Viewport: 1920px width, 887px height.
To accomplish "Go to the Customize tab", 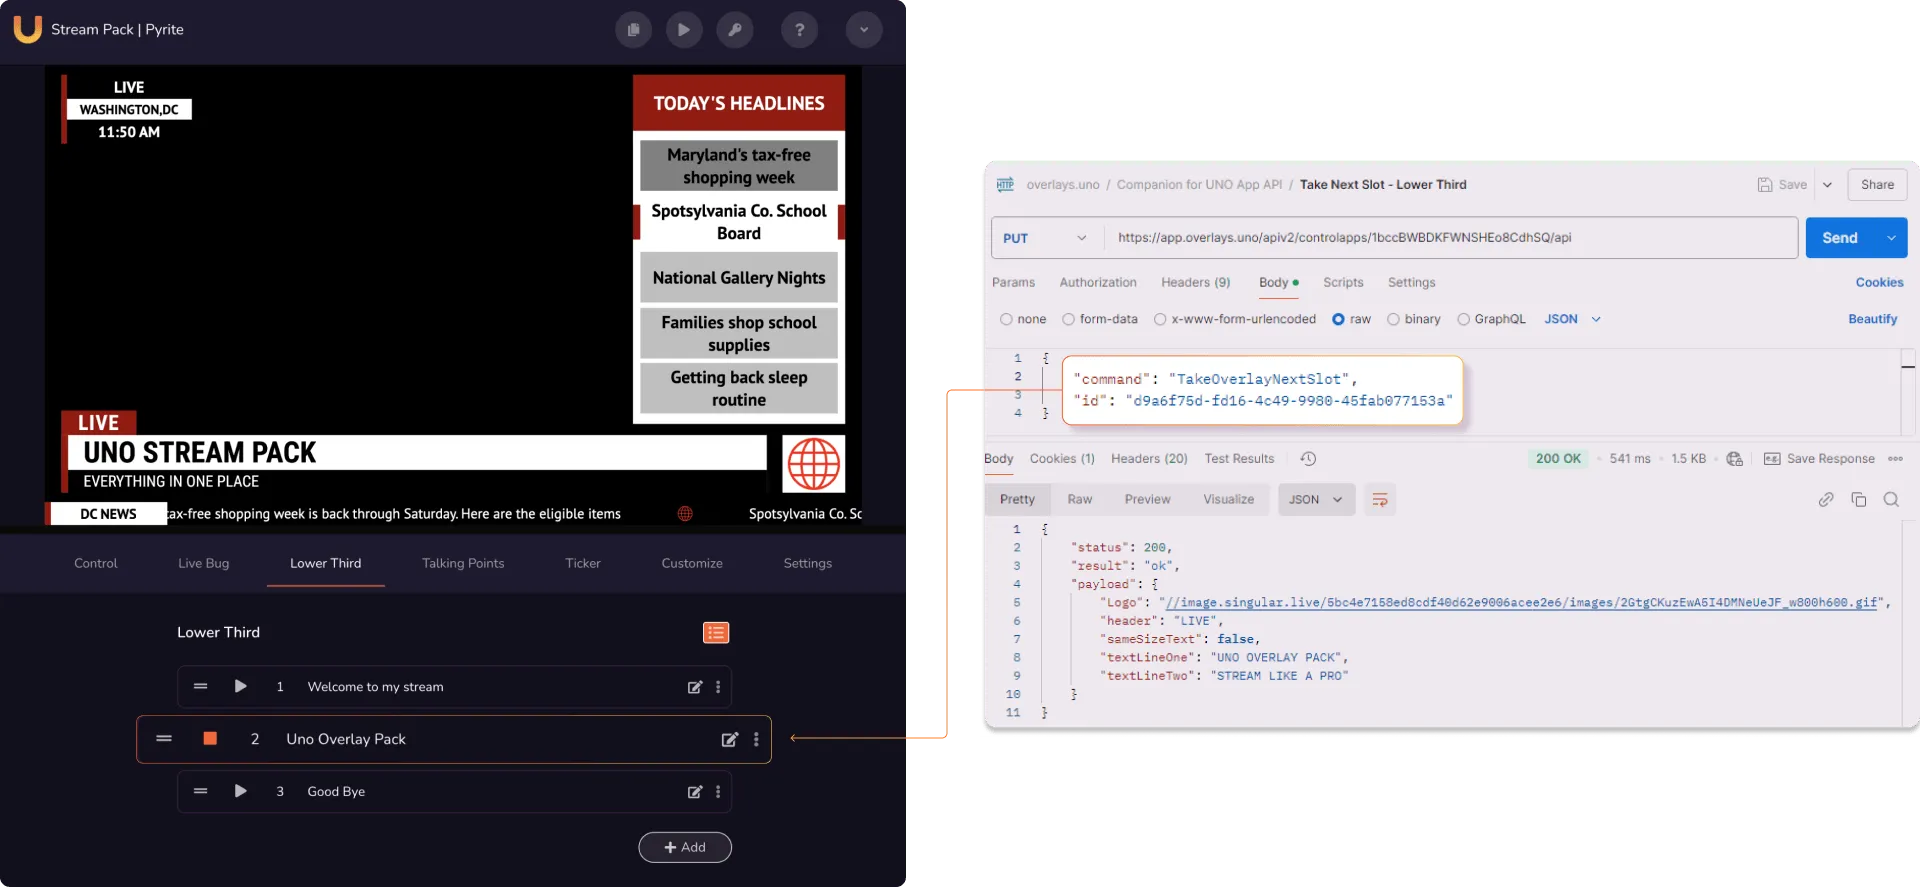I will (x=692, y=563).
